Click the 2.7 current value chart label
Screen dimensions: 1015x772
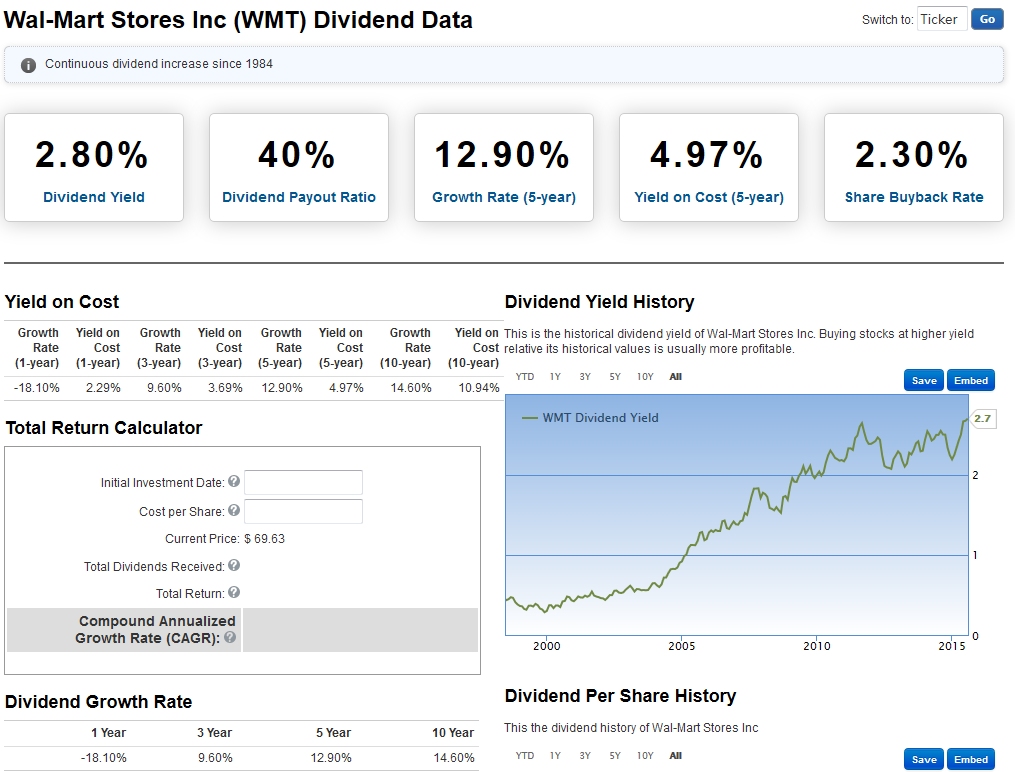(983, 419)
